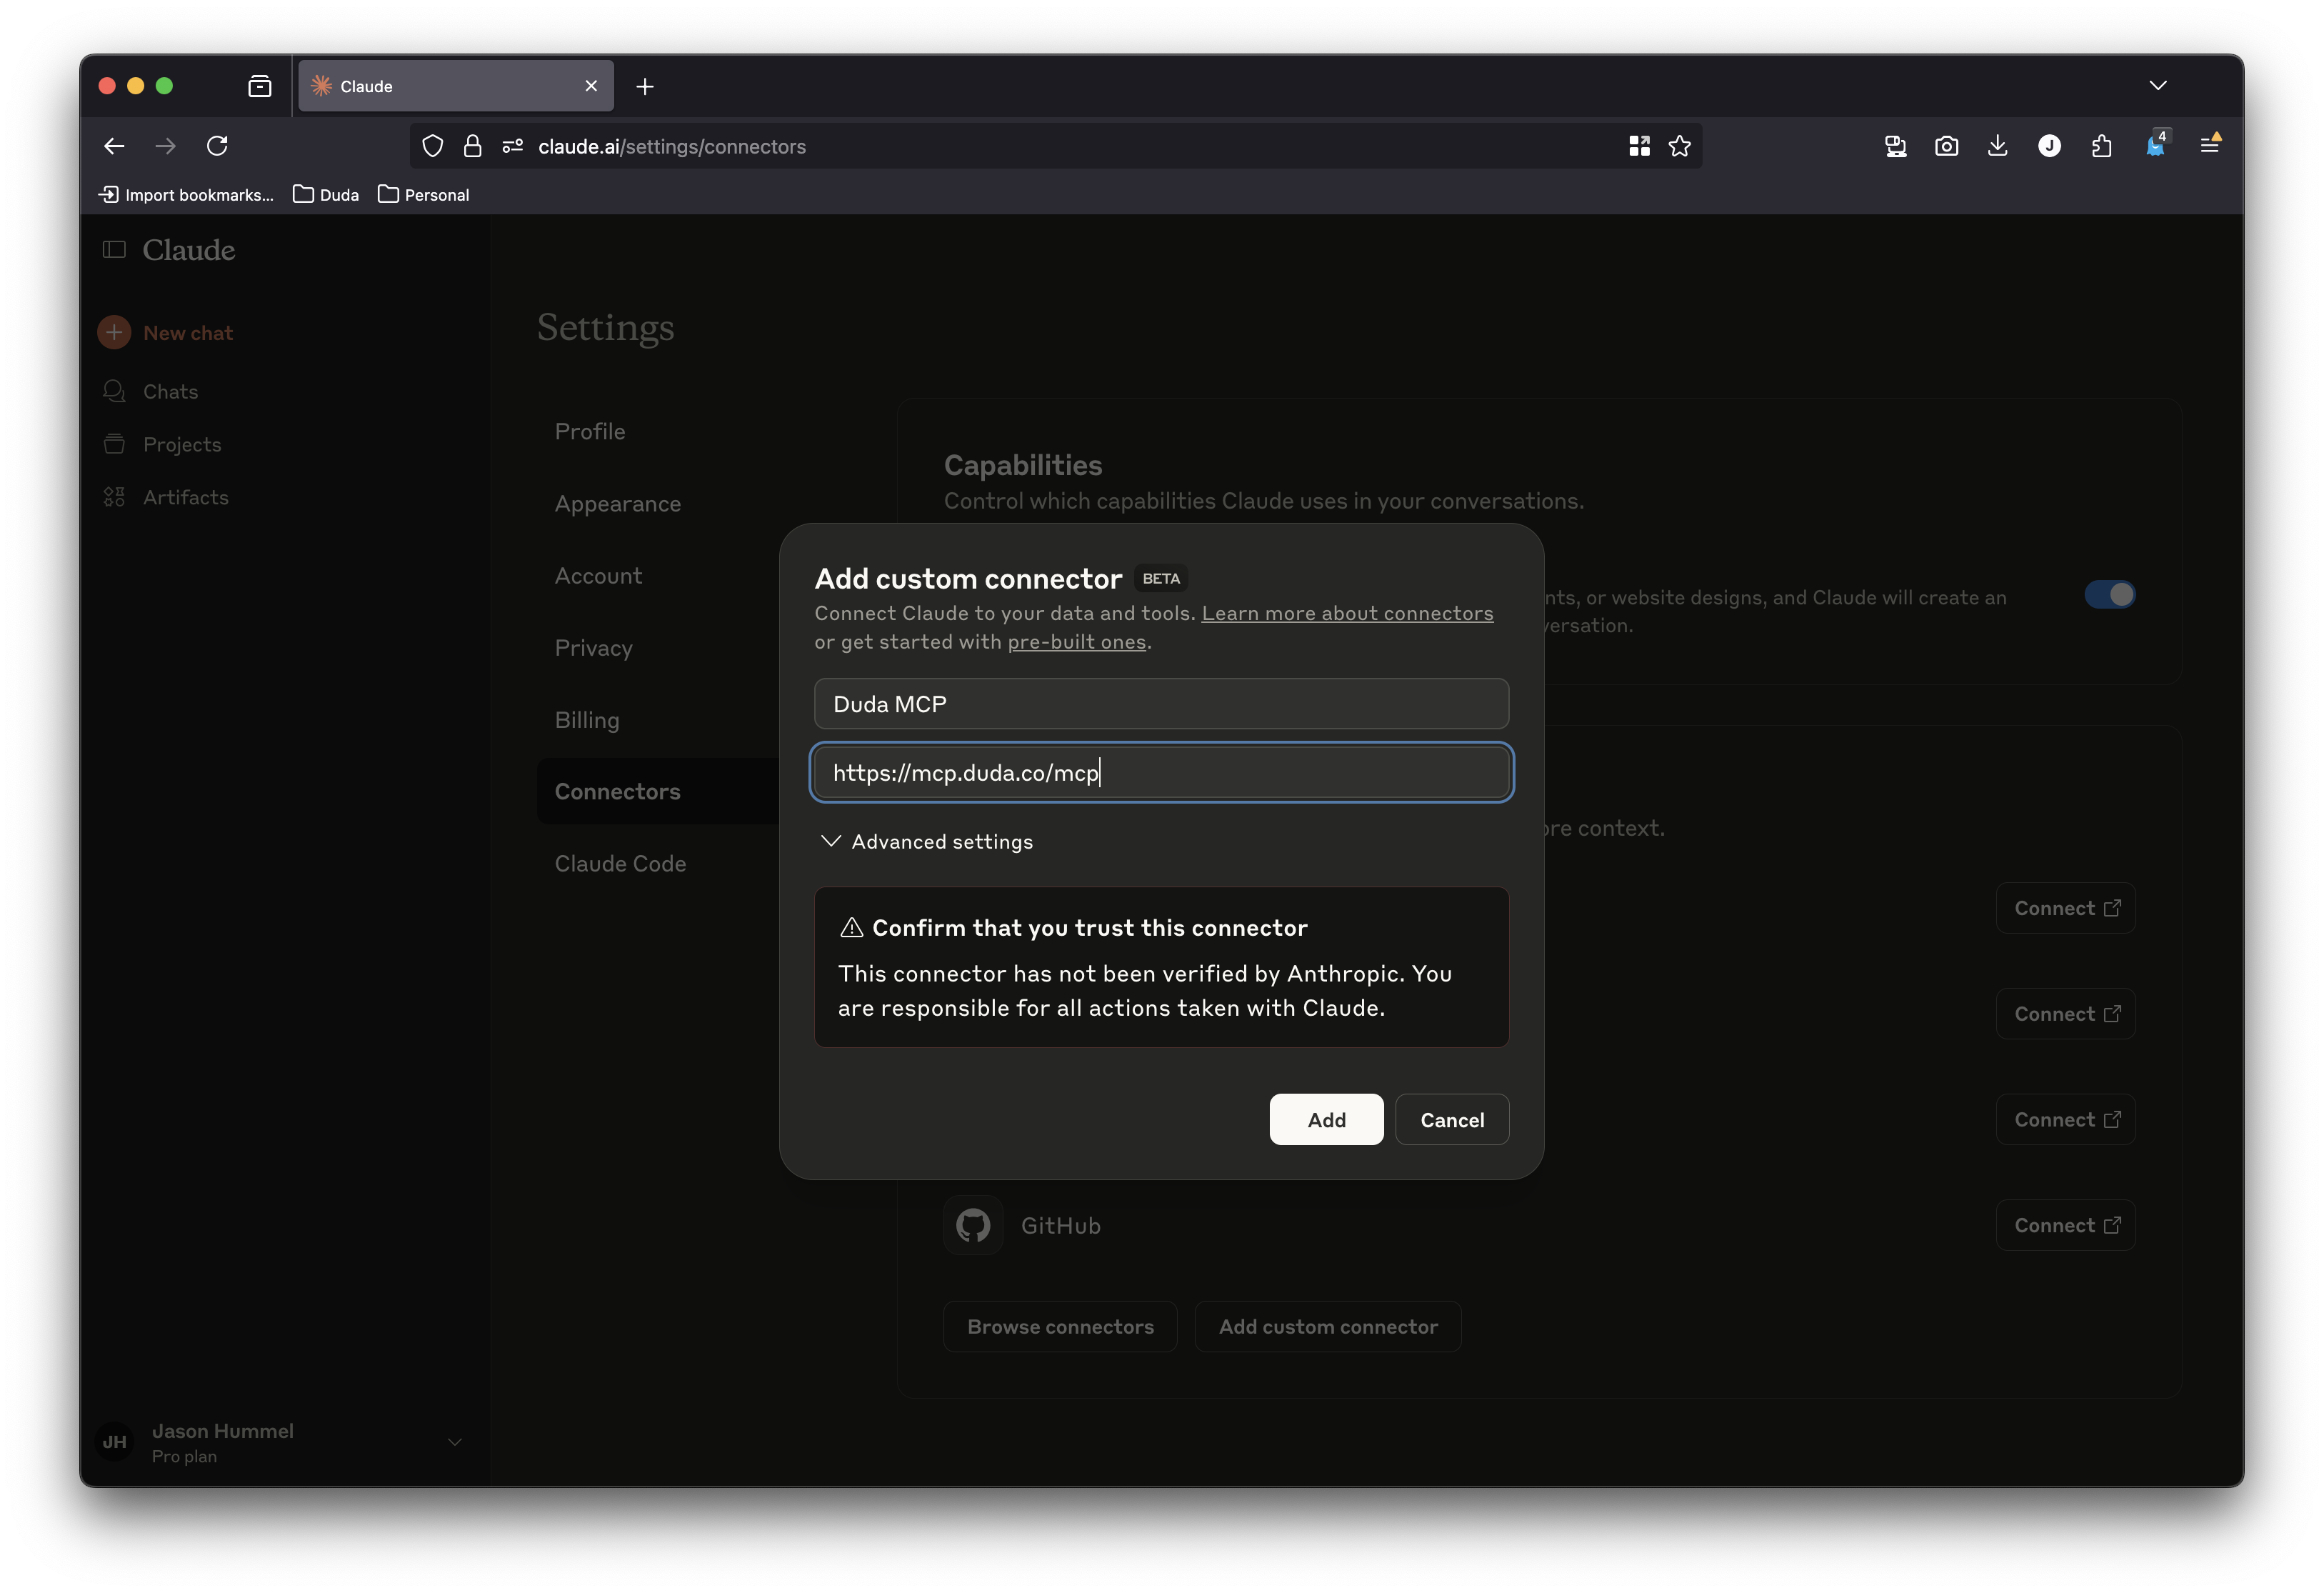Image resolution: width=2324 pixels, height=1593 pixels.
Task: Cancel the Add custom connector dialog
Action: point(1452,1119)
